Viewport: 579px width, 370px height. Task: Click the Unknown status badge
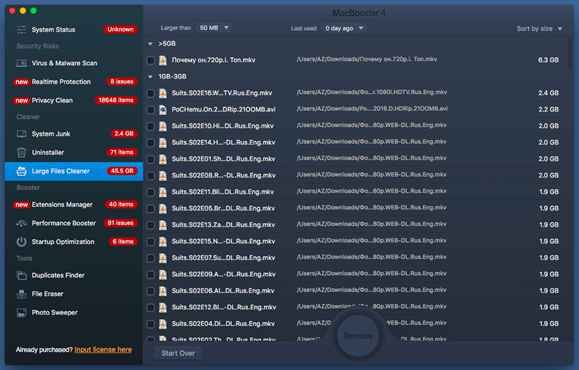coord(120,30)
